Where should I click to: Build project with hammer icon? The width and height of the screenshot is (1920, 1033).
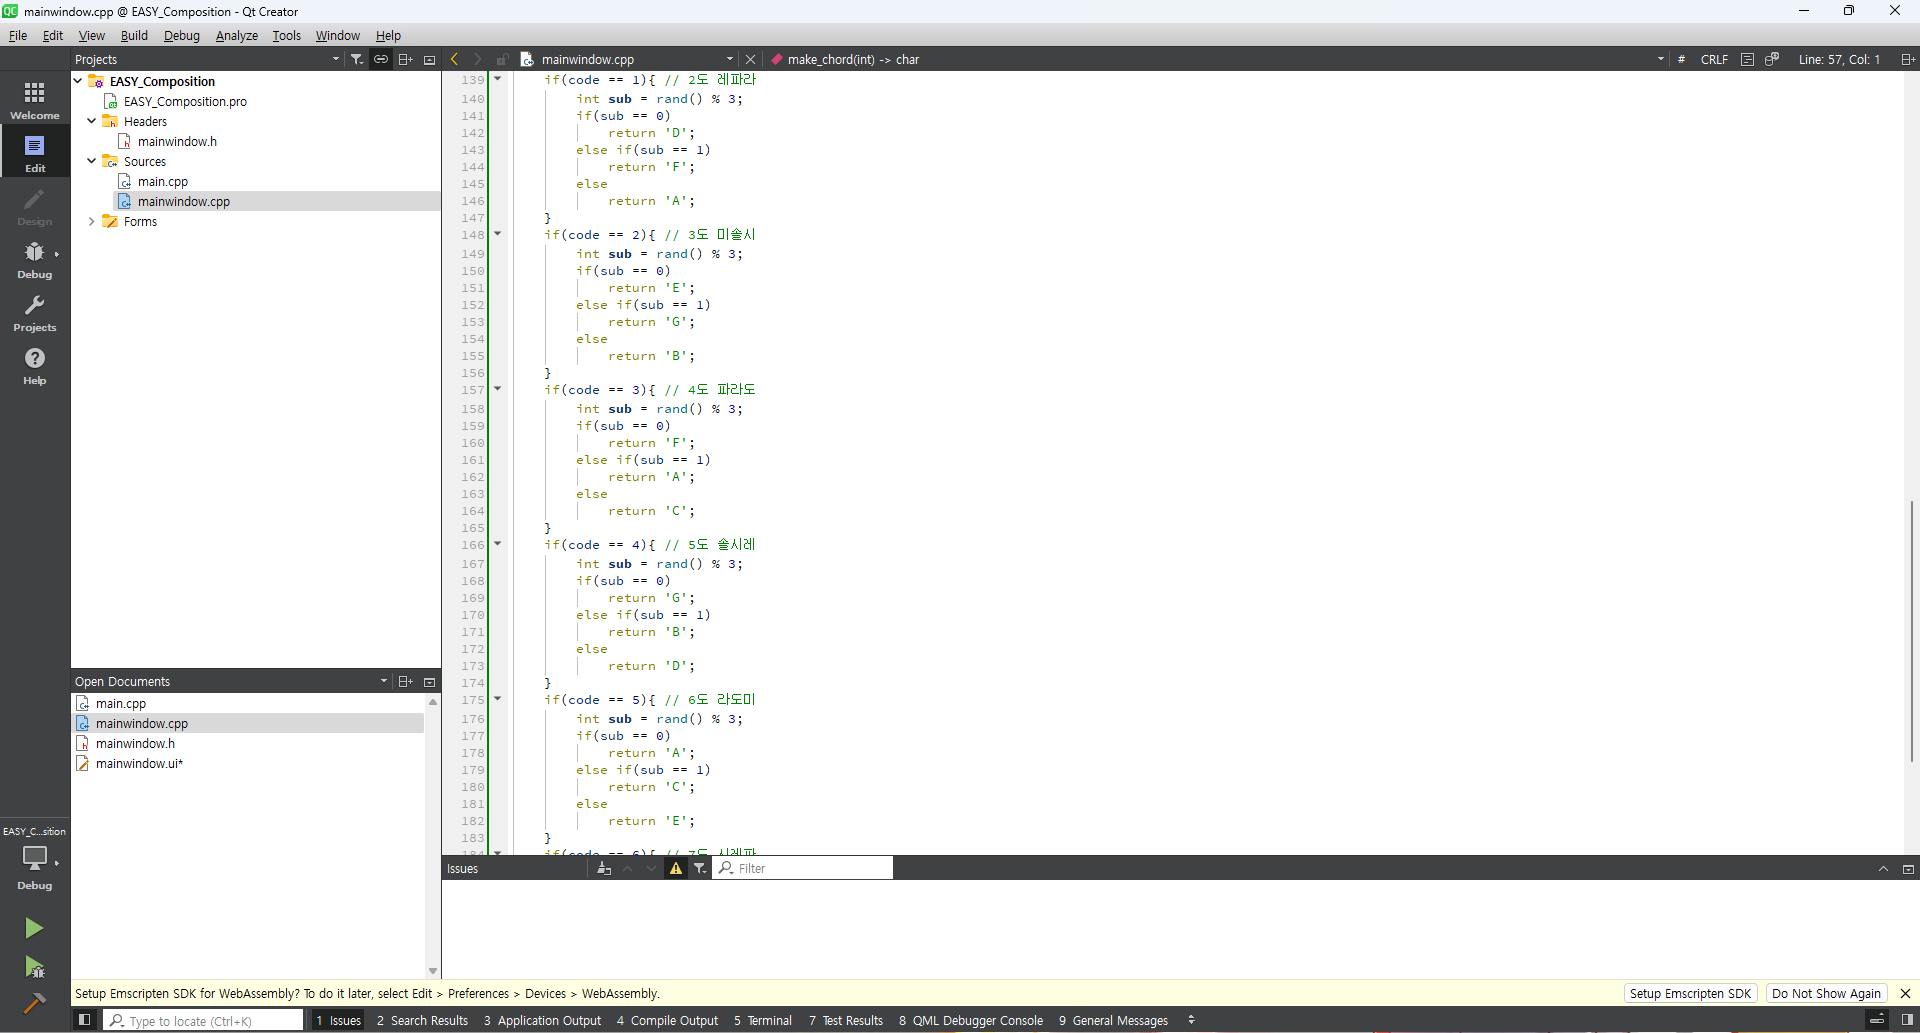(34, 1003)
